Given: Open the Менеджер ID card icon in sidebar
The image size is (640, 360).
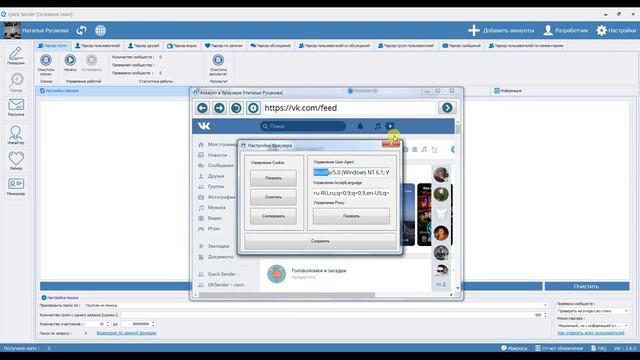Looking at the screenshot, I should click(x=16, y=186).
